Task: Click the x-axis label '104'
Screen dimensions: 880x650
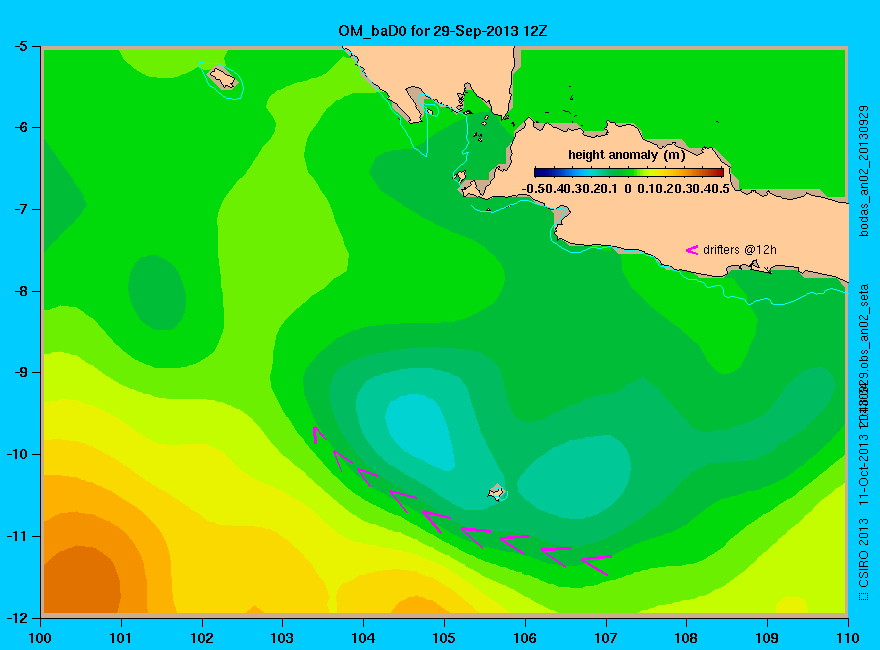Action: click(363, 638)
